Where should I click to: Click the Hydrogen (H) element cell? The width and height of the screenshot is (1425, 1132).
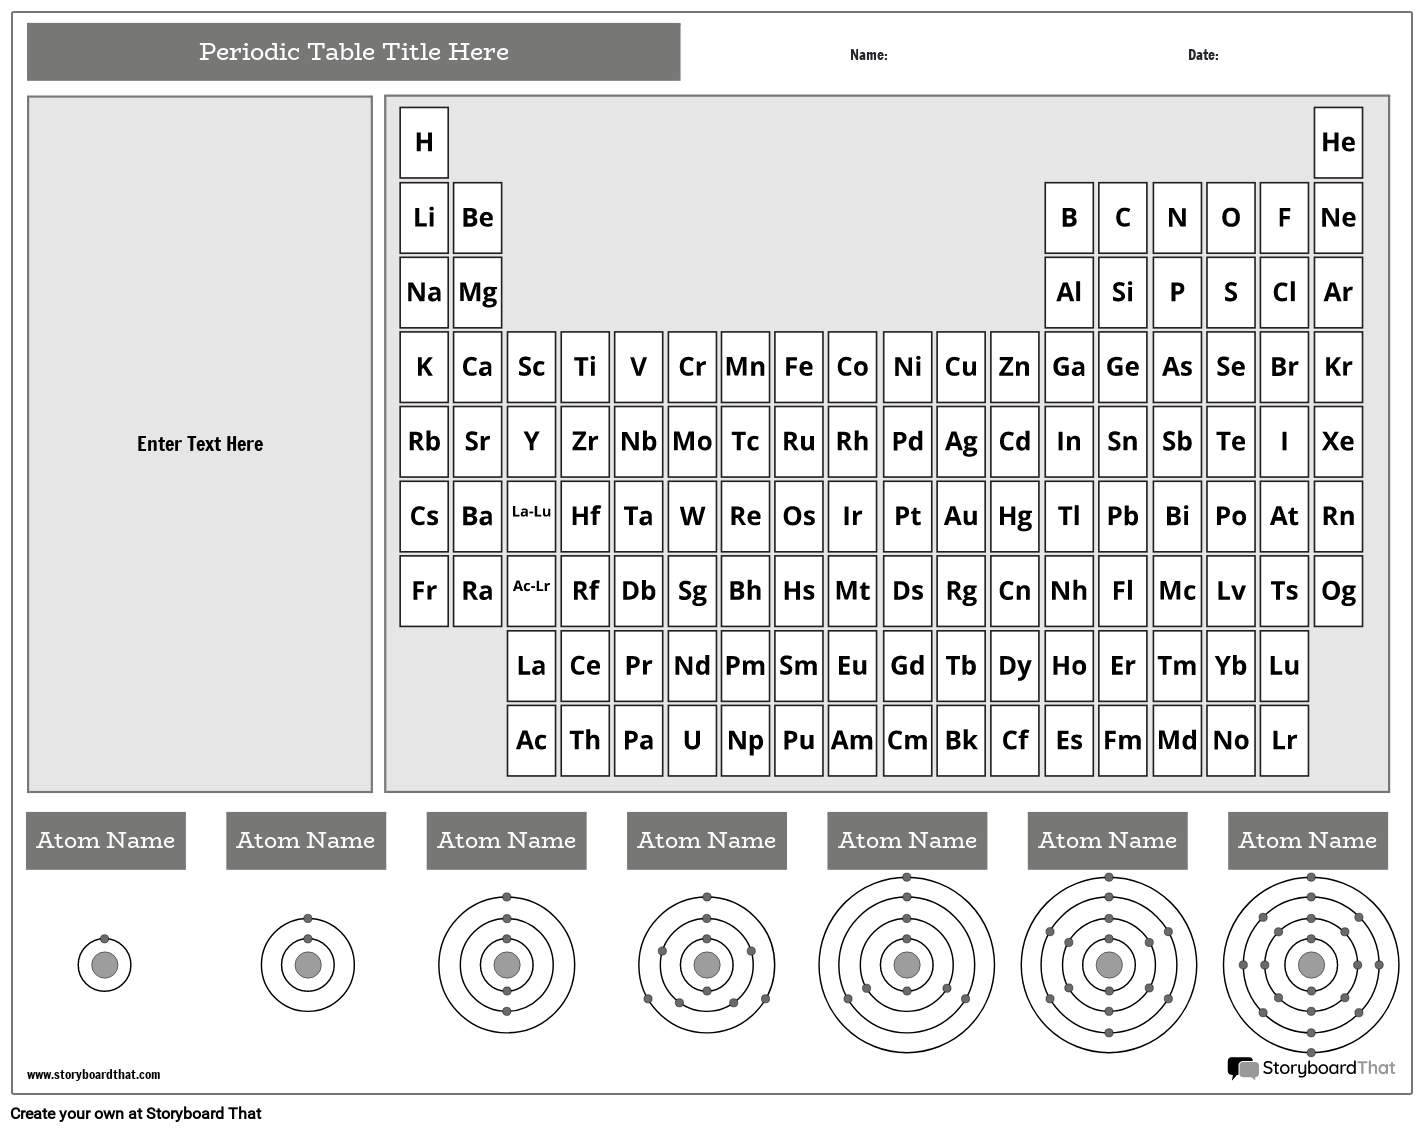pyautogui.click(x=423, y=142)
